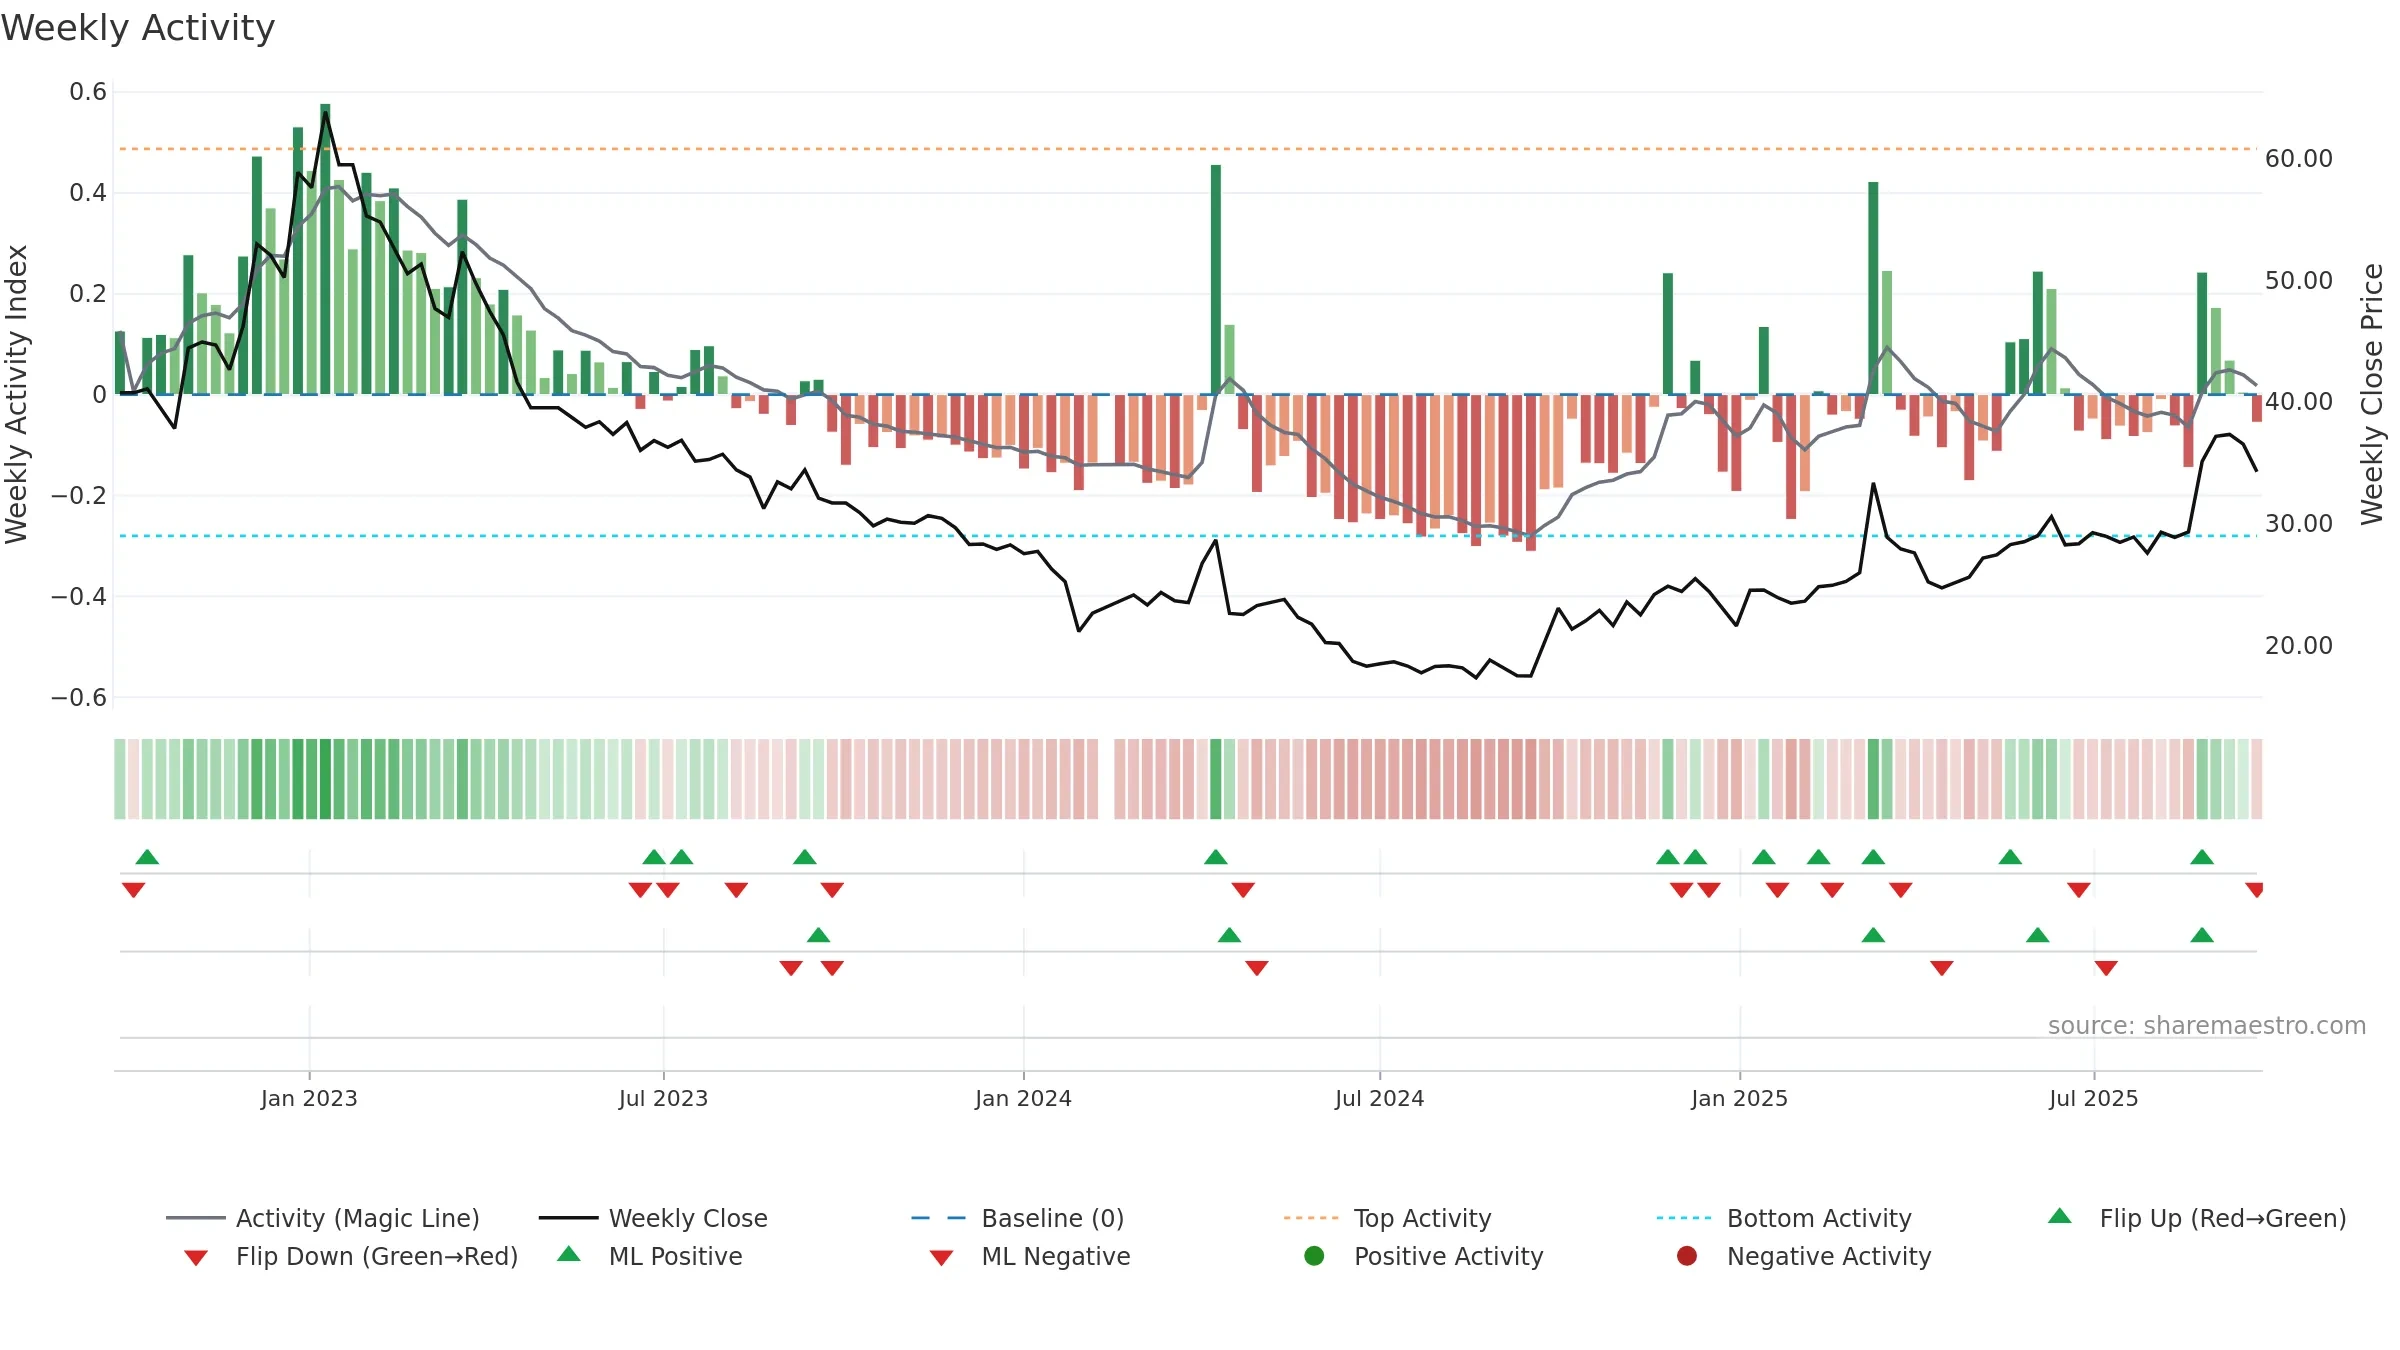
Task: Click the tall green spike bar in spring 2024
Action: click(1216, 279)
